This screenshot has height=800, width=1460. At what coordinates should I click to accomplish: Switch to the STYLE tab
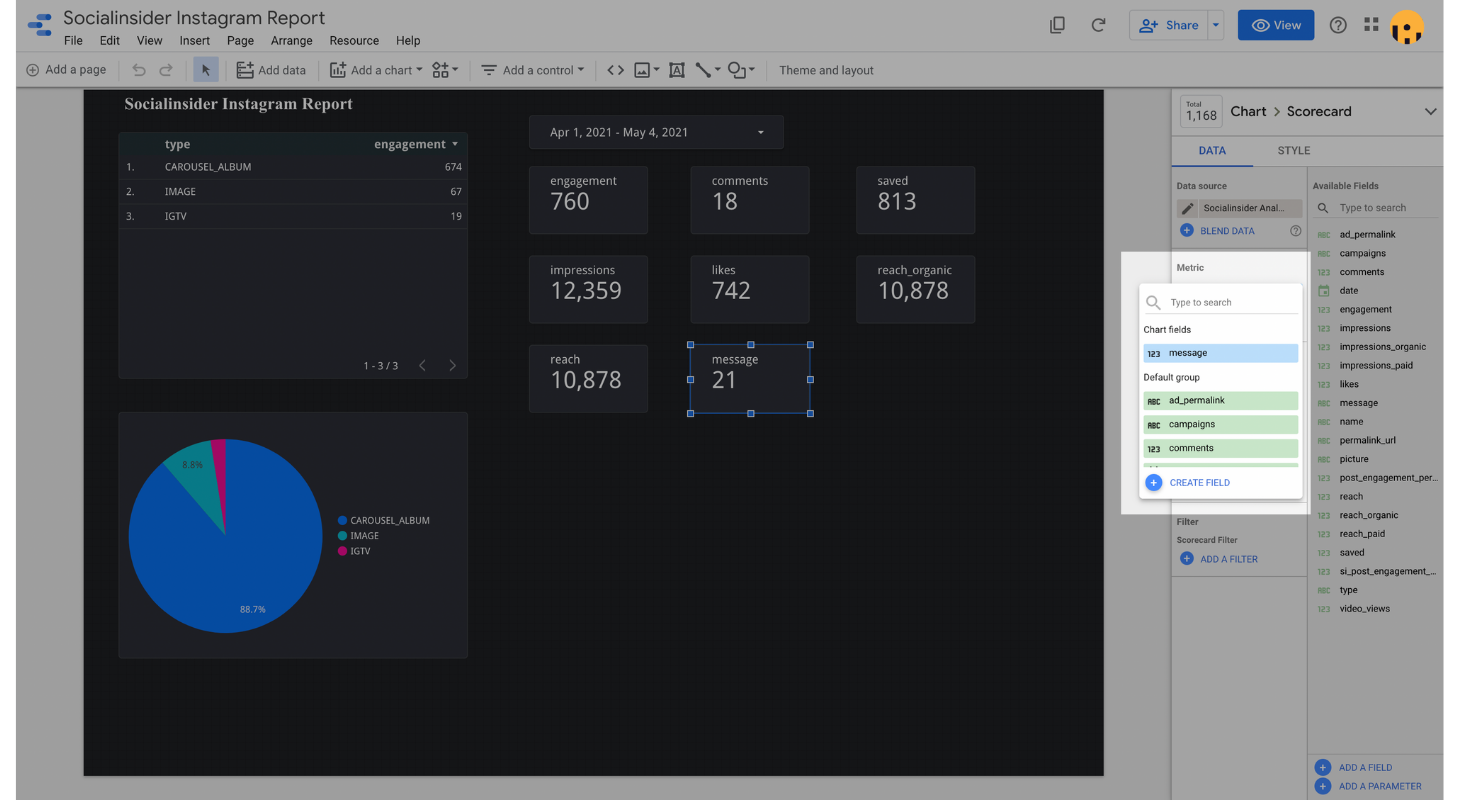(1293, 151)
